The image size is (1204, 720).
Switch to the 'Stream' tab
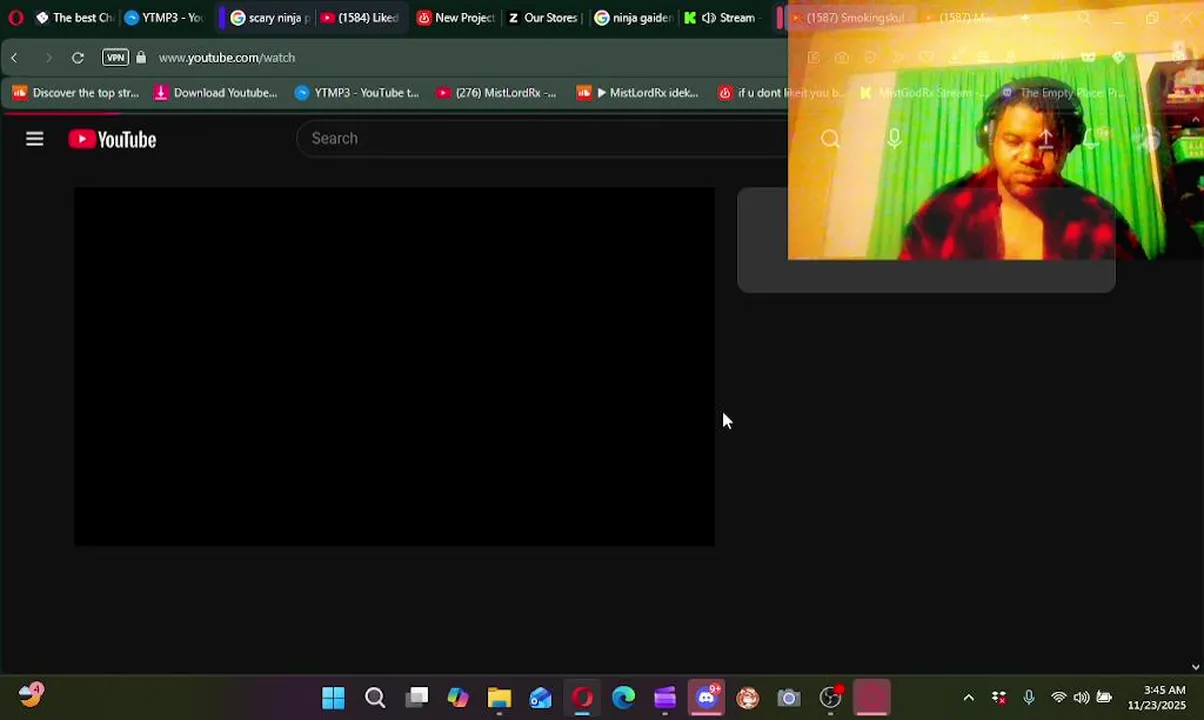tap(722, 18)
